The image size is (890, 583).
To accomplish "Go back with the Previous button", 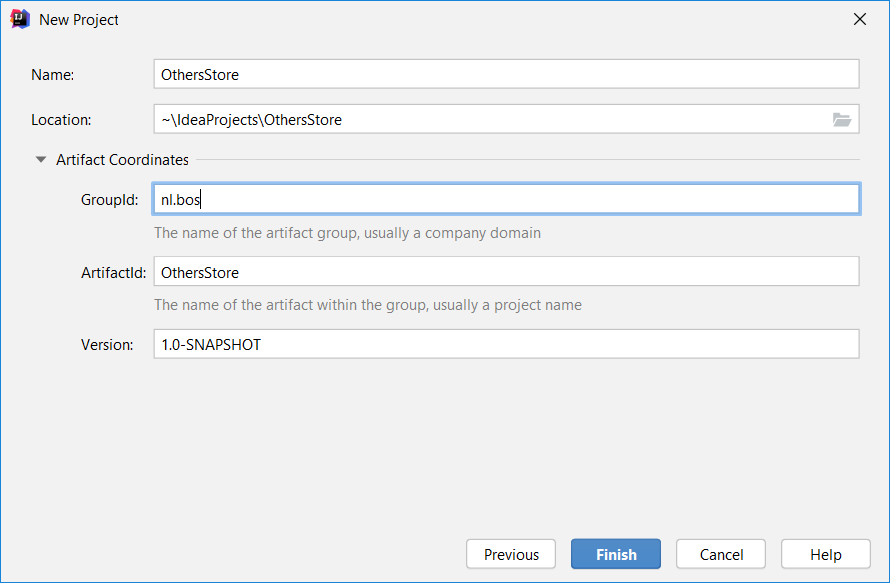I will click(x=511, y=554).
